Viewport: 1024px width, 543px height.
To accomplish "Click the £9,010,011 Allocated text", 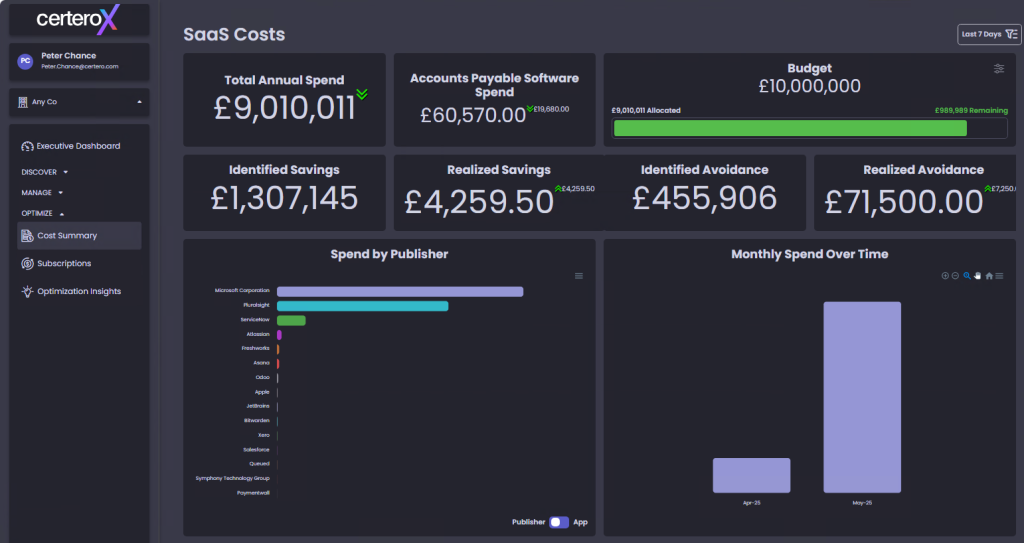I will 646,110.
